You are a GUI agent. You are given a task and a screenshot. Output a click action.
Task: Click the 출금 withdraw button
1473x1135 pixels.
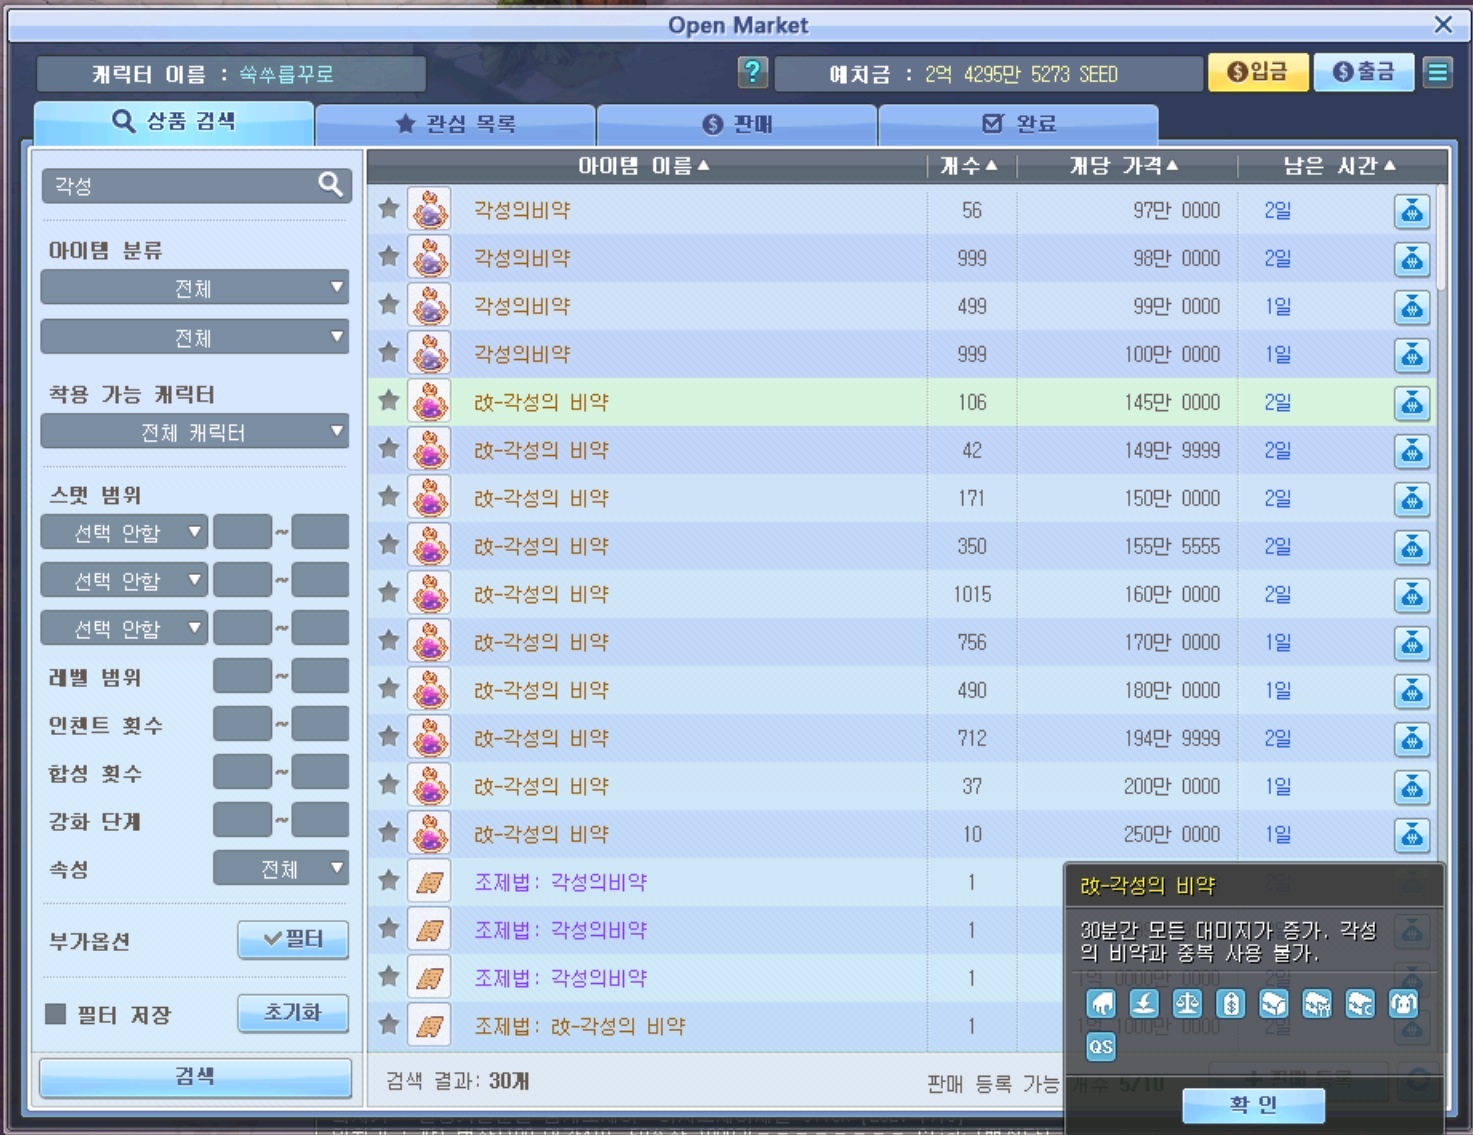1364,72
